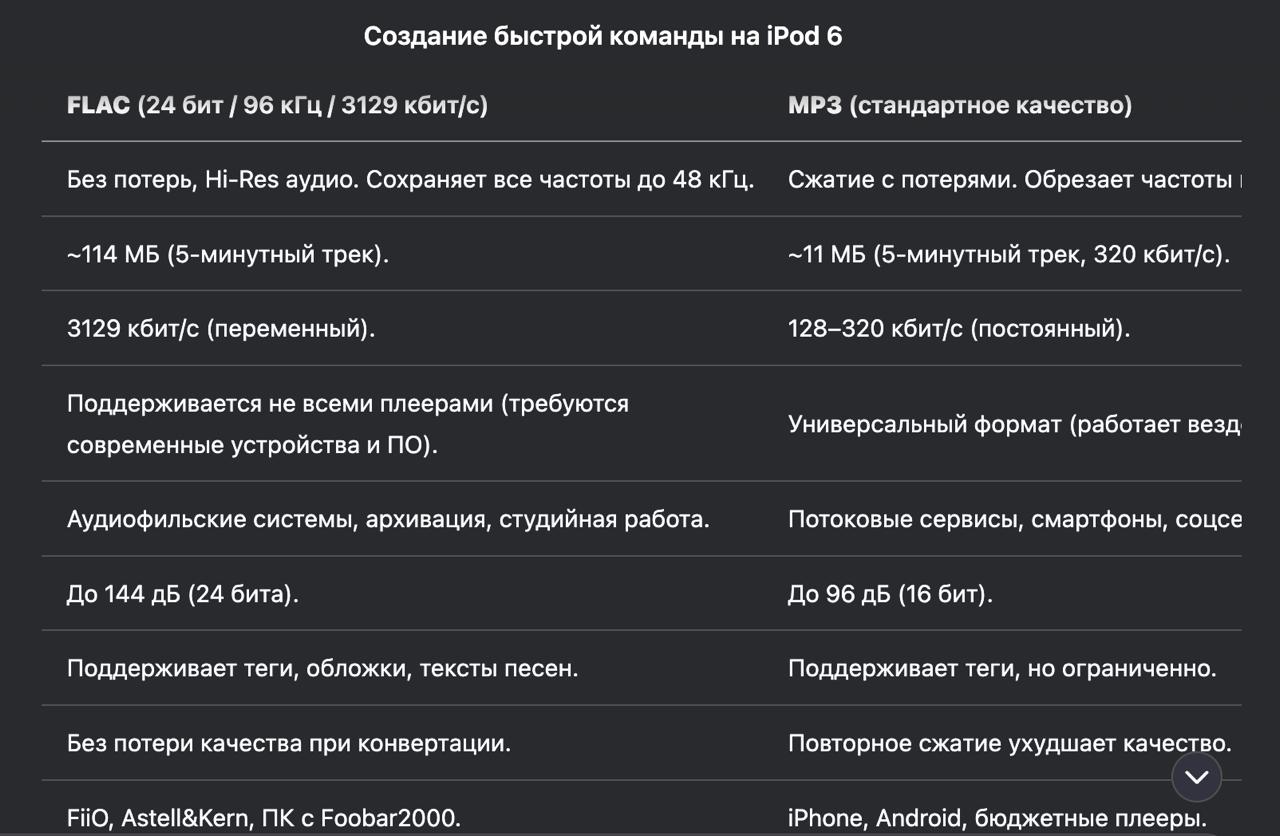Select the MP3 column header
This screenshot has height=836, width=1280.
pos(960,105)
